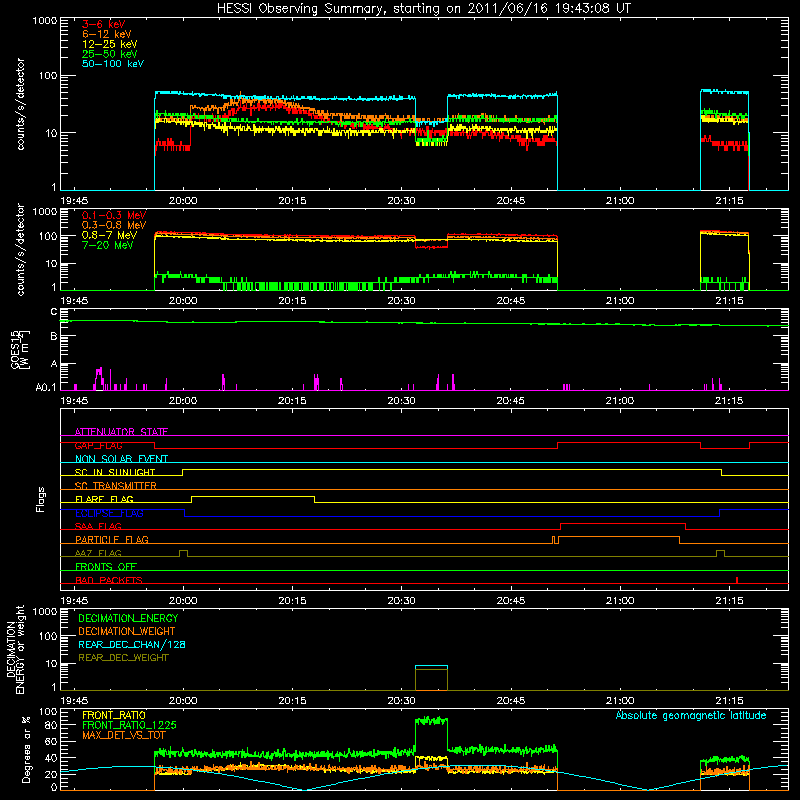The image size is (800, 800).
Task: Select the ATTENUATOR_STATE flag label
Action: point(121,432)
